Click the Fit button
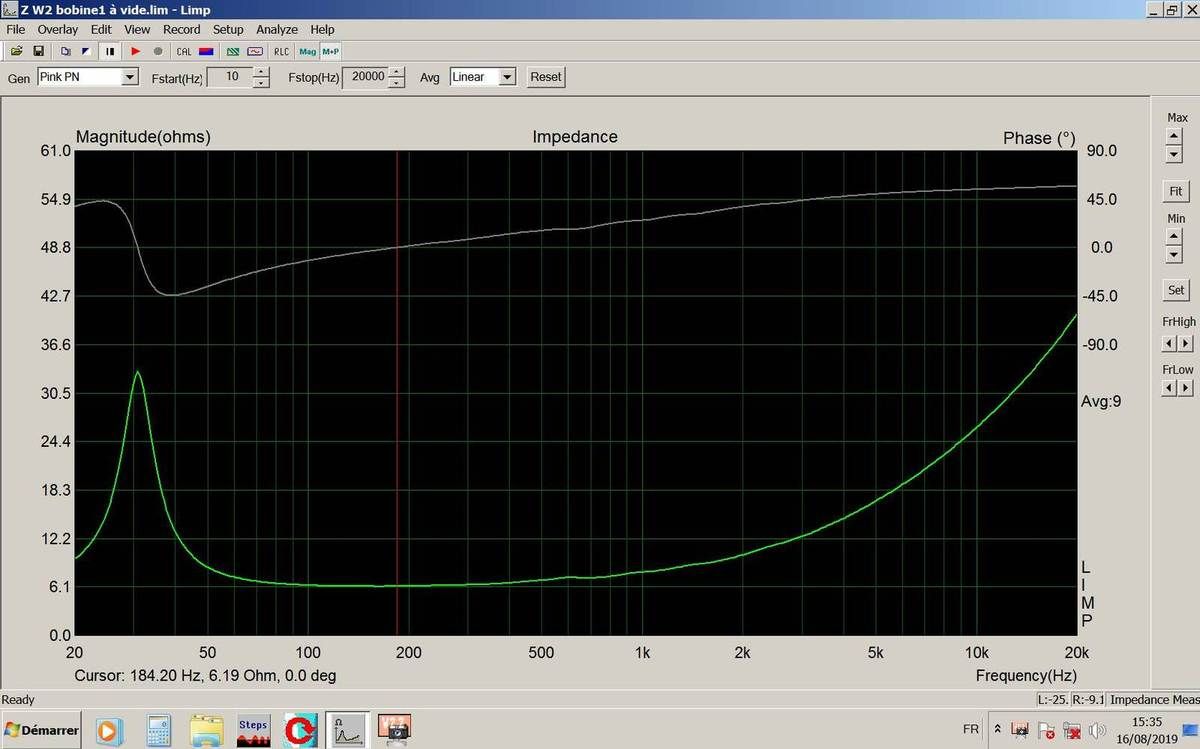Image resolution: width=1200 pixels, height=749 pixels. coord(1175,191)
